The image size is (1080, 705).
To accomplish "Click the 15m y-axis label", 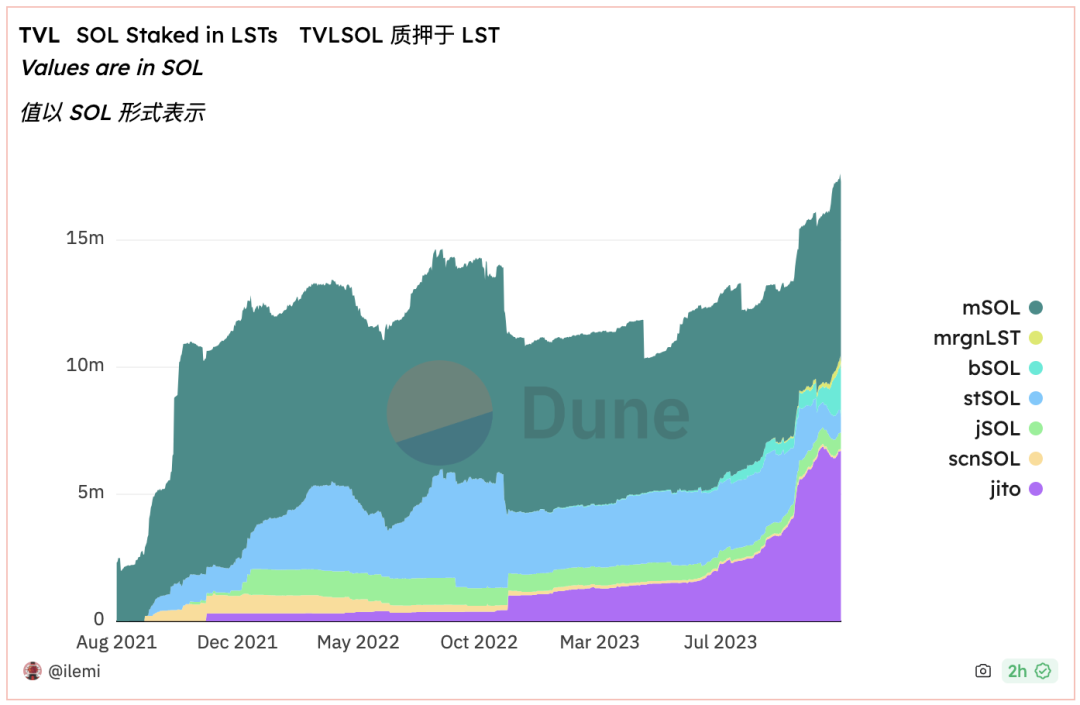I will pos(84,239).
